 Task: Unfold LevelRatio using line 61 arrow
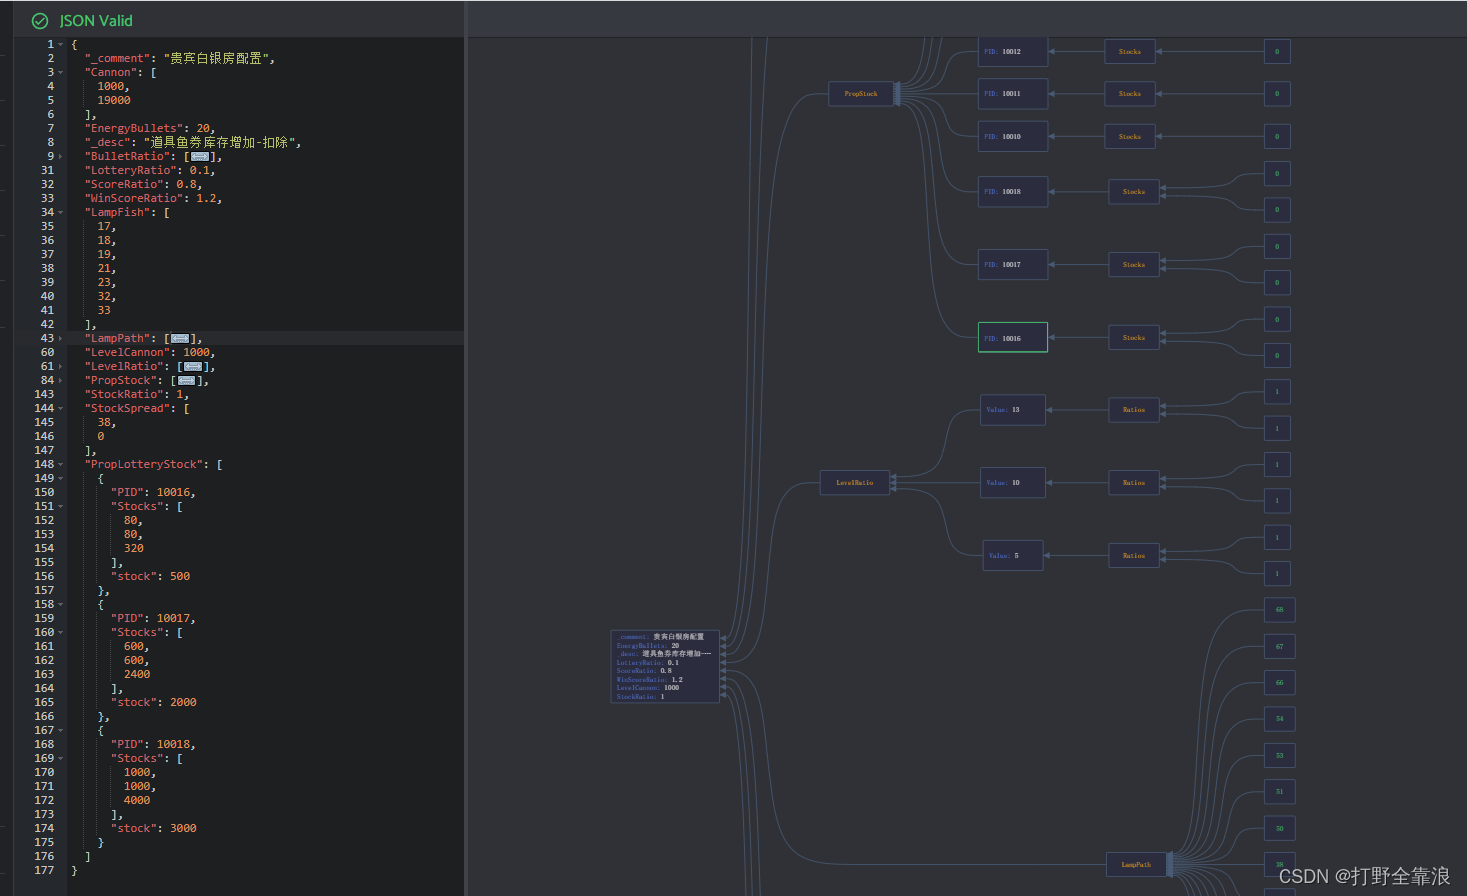click(60, 367)
